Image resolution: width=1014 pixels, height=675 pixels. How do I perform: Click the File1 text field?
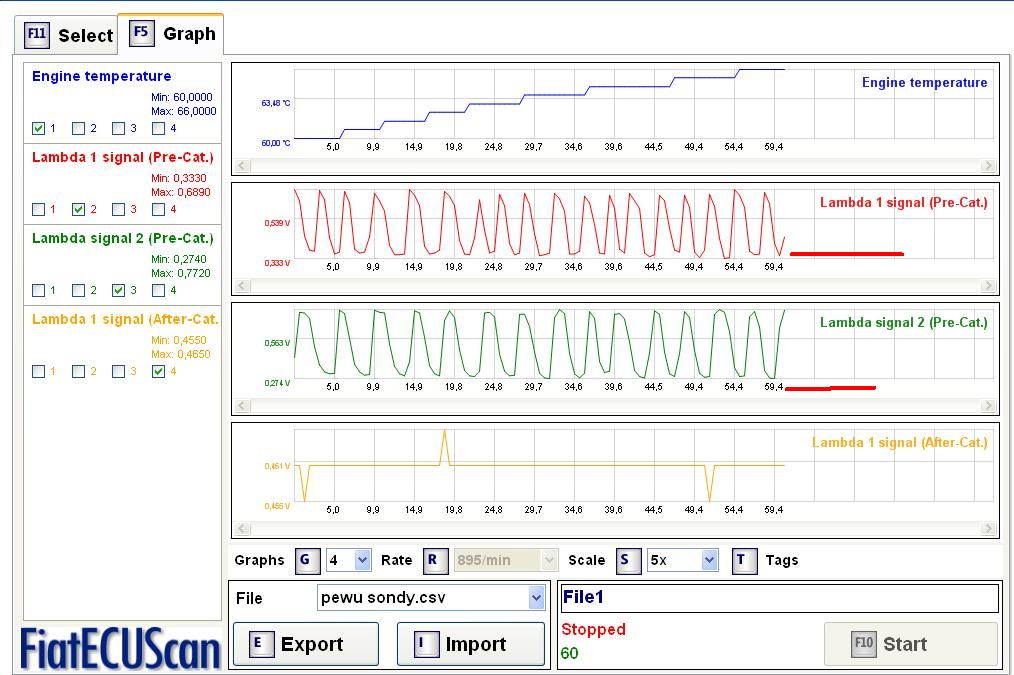pyautogui.click(x=779, y=598)
